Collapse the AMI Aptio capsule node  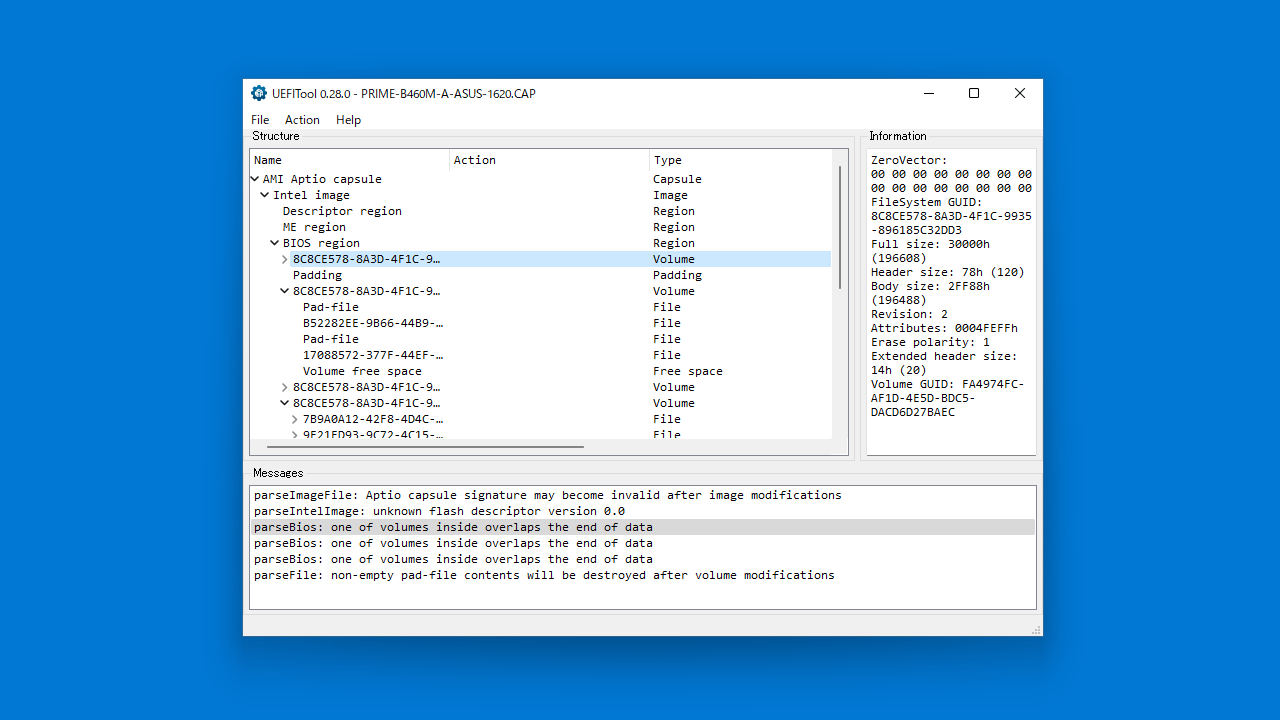point(255,179)
